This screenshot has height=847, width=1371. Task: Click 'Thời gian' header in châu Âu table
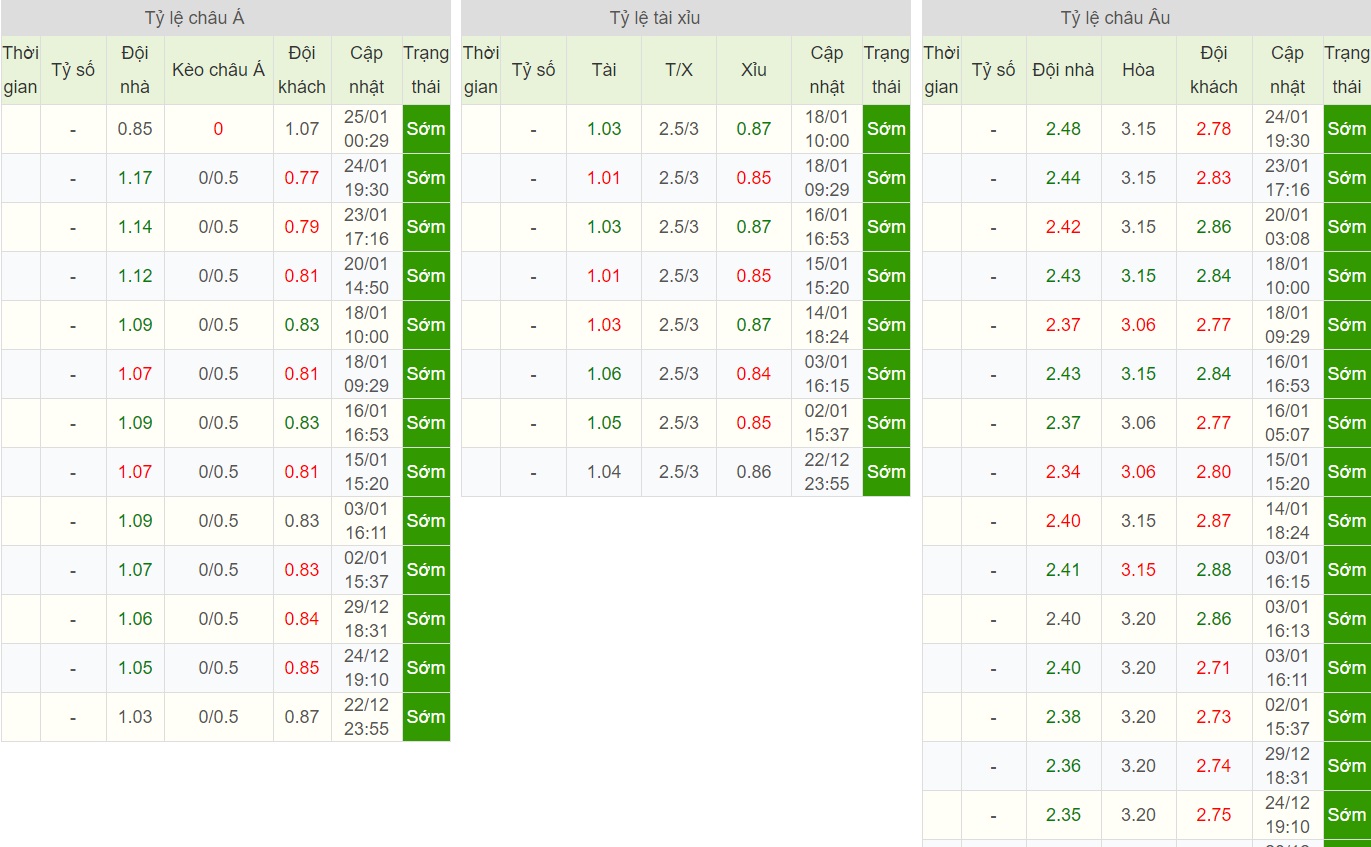(941, 70)
